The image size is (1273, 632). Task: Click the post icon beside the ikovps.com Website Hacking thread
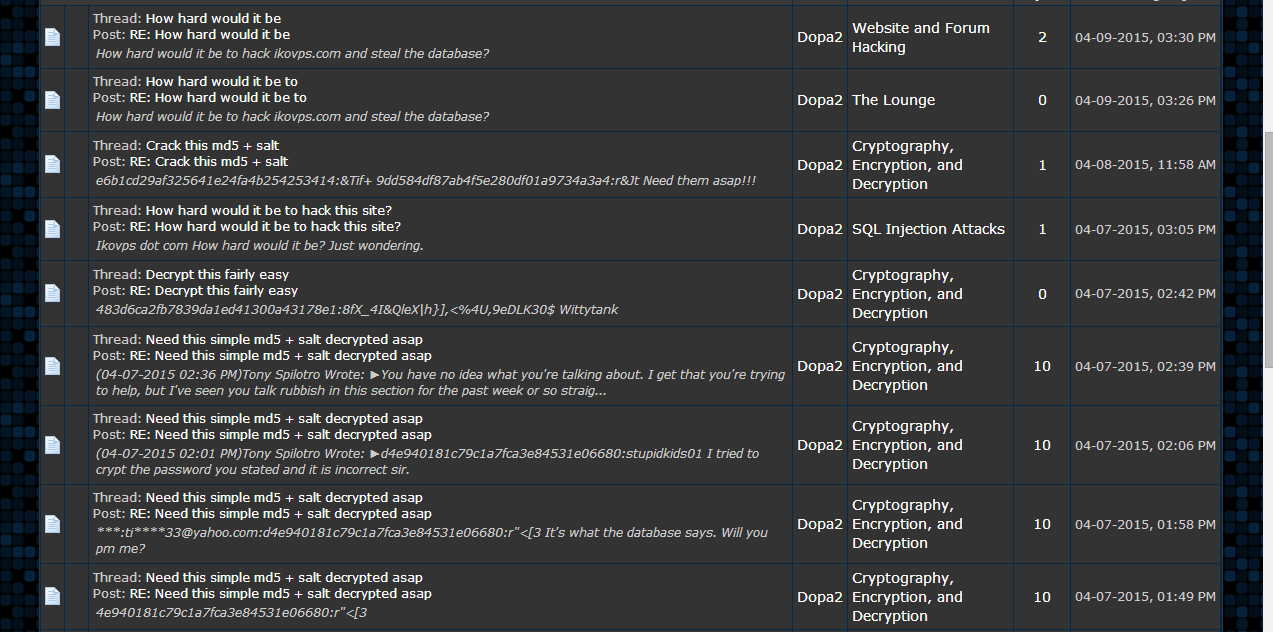pyautogui.click(x=52, y=37)
